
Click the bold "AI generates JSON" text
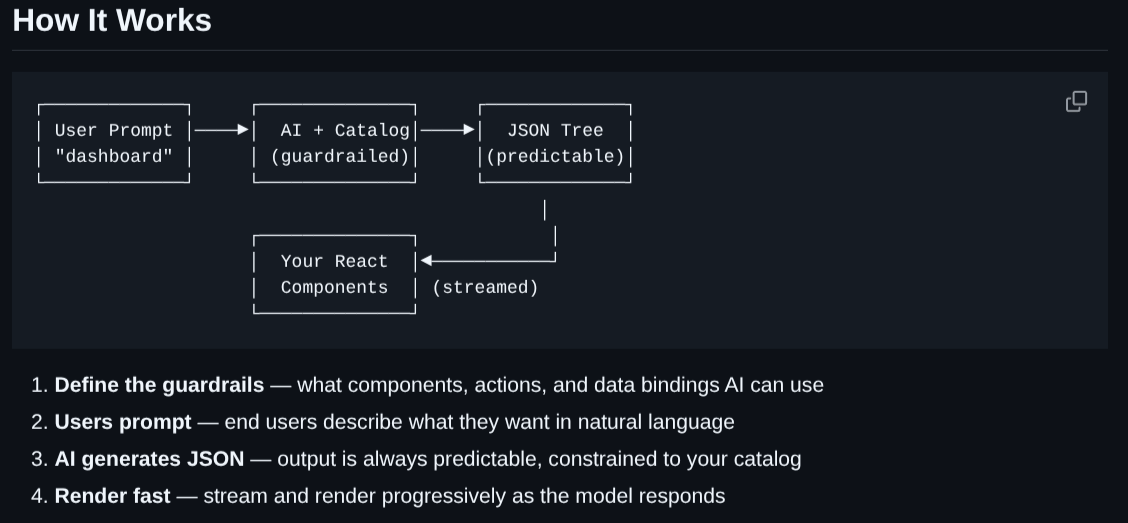(x=149, y=459)
